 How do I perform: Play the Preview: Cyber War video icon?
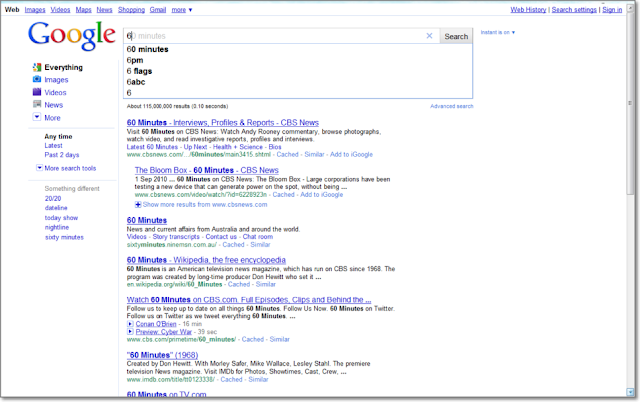tap(130, 331)
